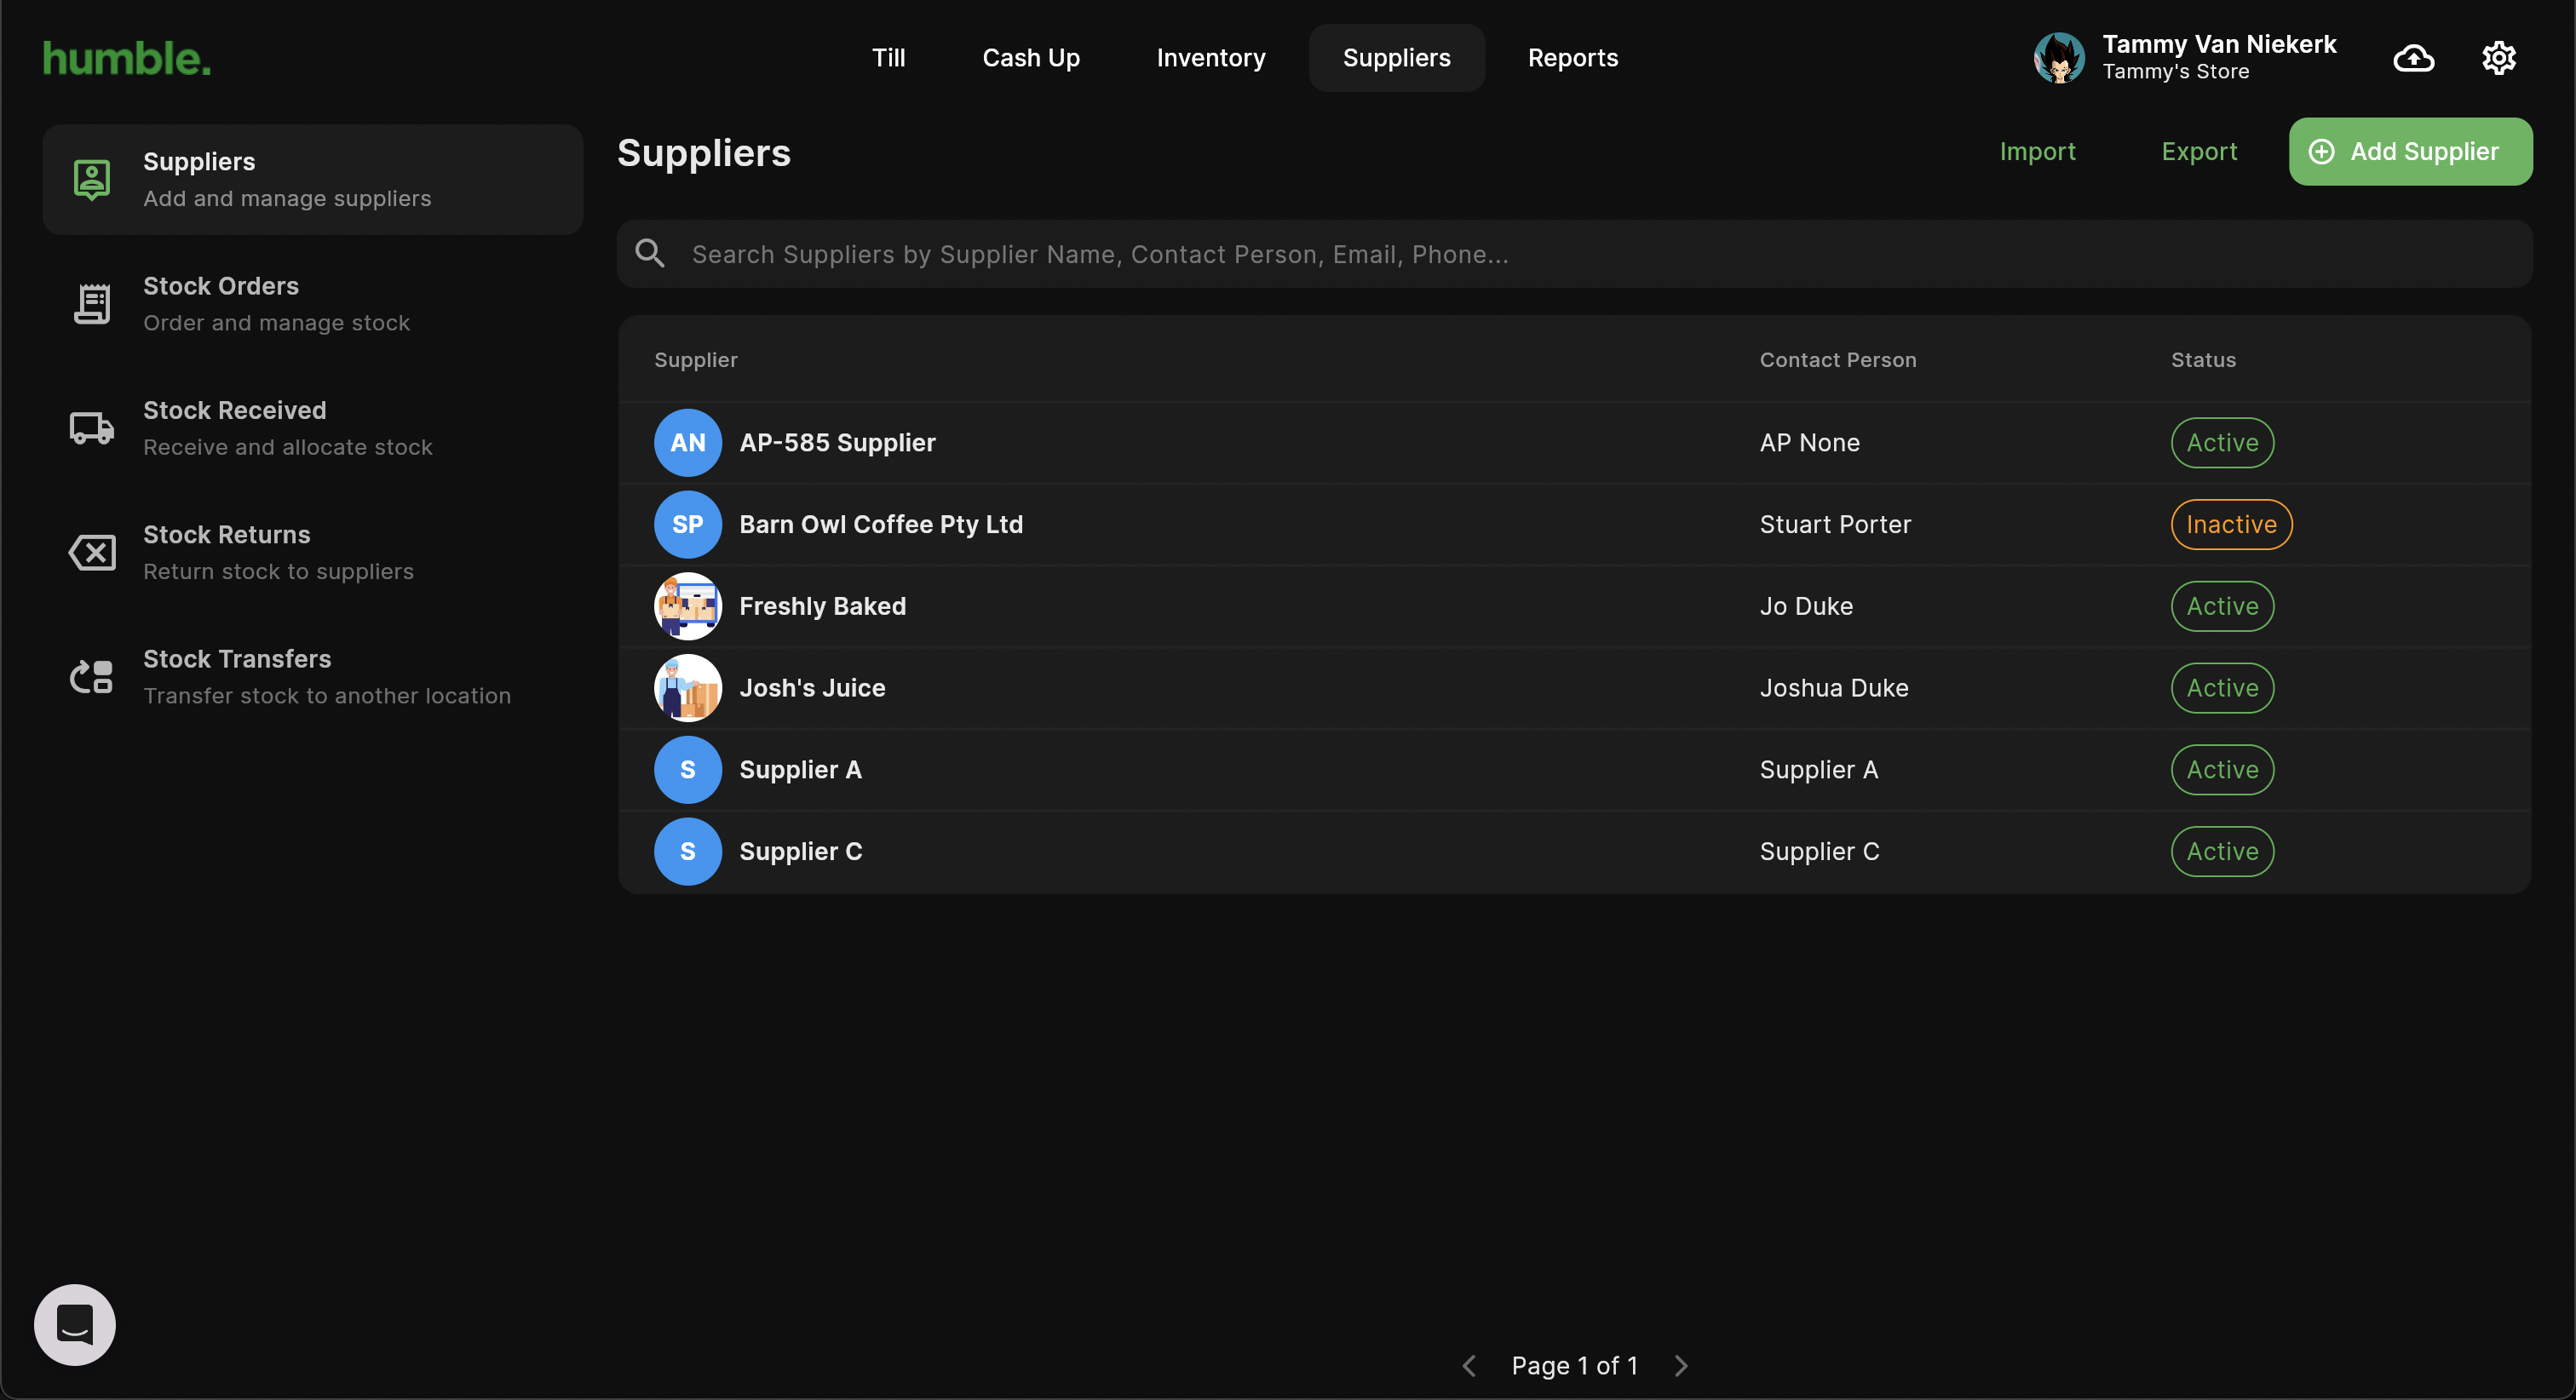Open the AP-585 Supplier row
2576x1400 pixels.
1574,443
